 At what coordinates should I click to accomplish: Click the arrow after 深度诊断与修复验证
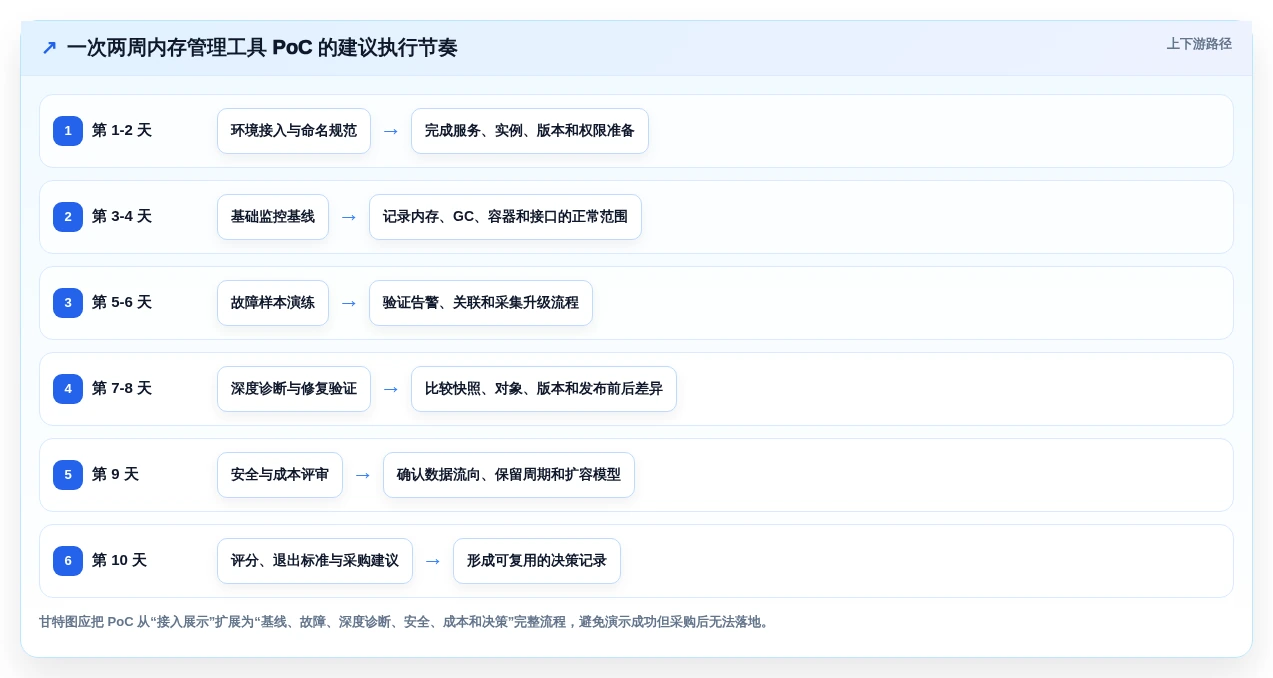(x=391, y=389)
